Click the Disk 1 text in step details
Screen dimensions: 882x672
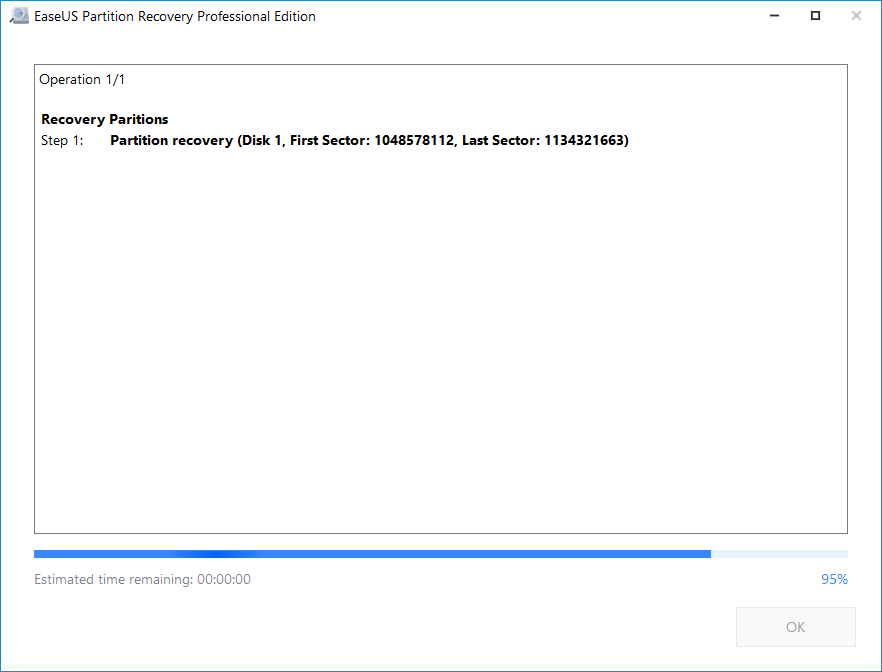coord(262,141)
